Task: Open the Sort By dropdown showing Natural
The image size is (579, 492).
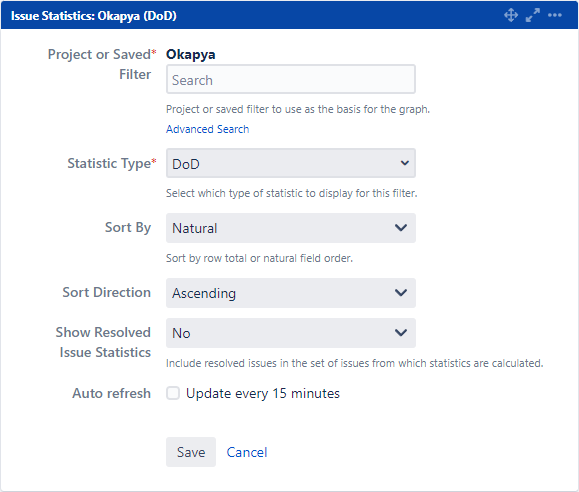Action: coord(291,228)
